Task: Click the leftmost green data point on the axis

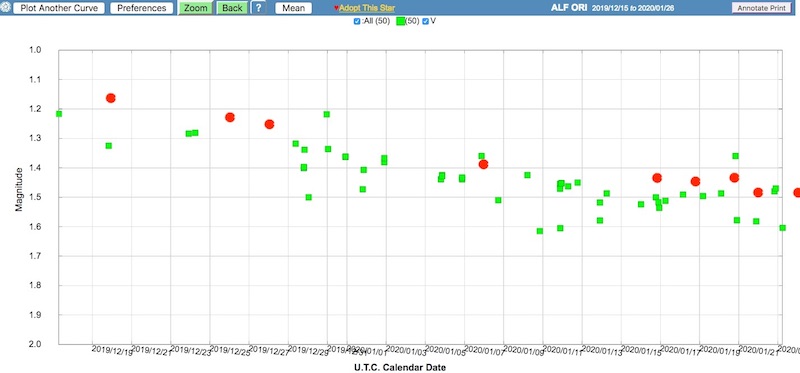Action: pos(59,114)
